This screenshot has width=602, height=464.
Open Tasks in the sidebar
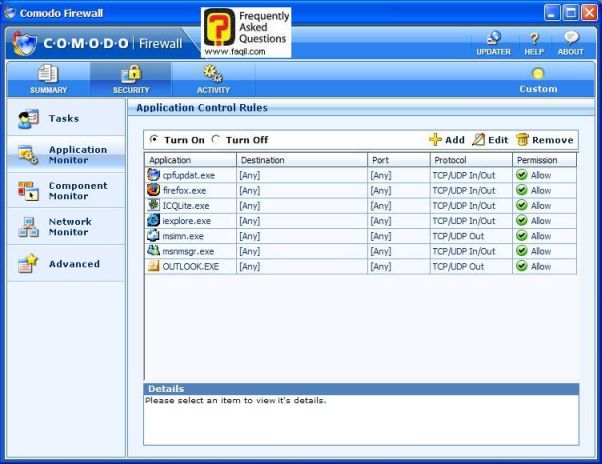click(x=66, y=118)
